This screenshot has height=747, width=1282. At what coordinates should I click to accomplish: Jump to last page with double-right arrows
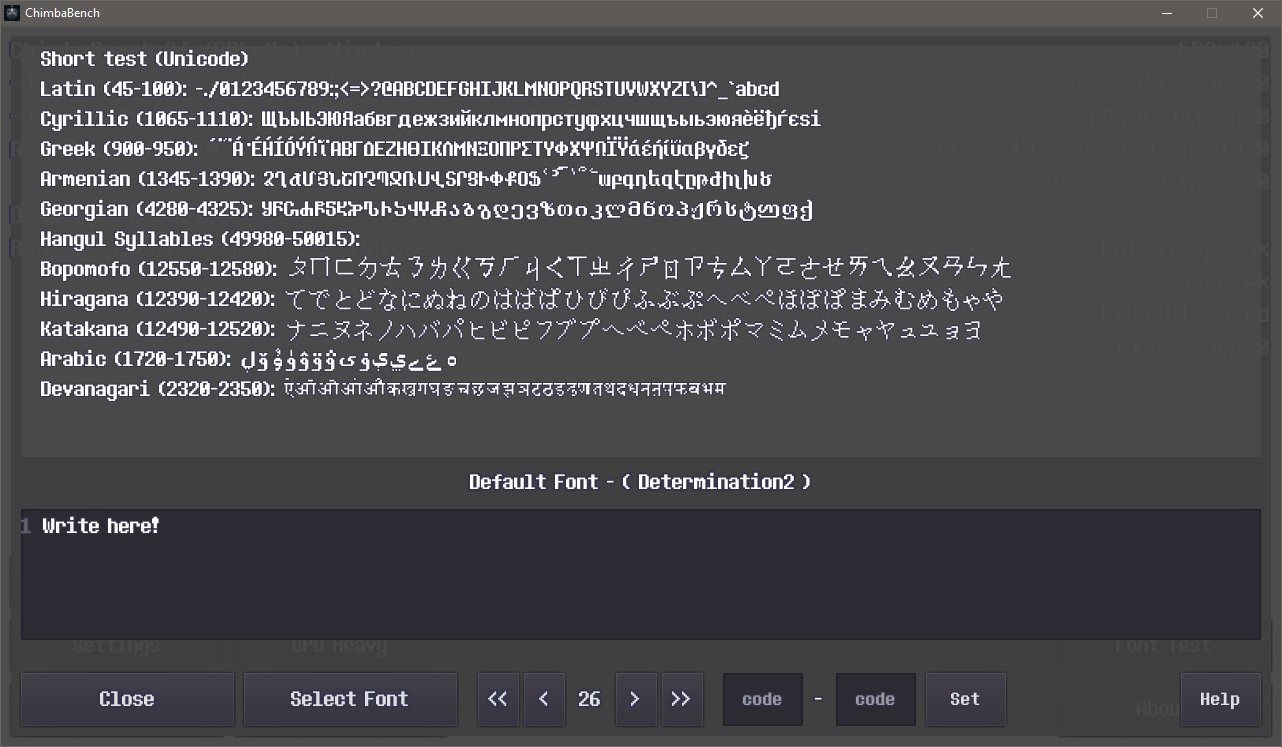click(x=681, y=699)
